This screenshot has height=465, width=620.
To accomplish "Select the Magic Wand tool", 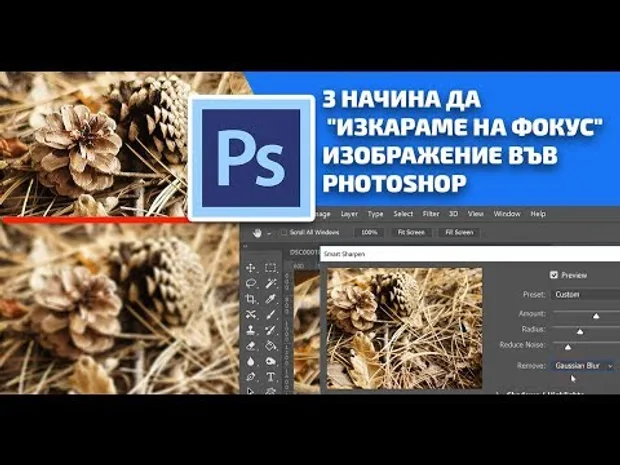I will tap(270, 284).
